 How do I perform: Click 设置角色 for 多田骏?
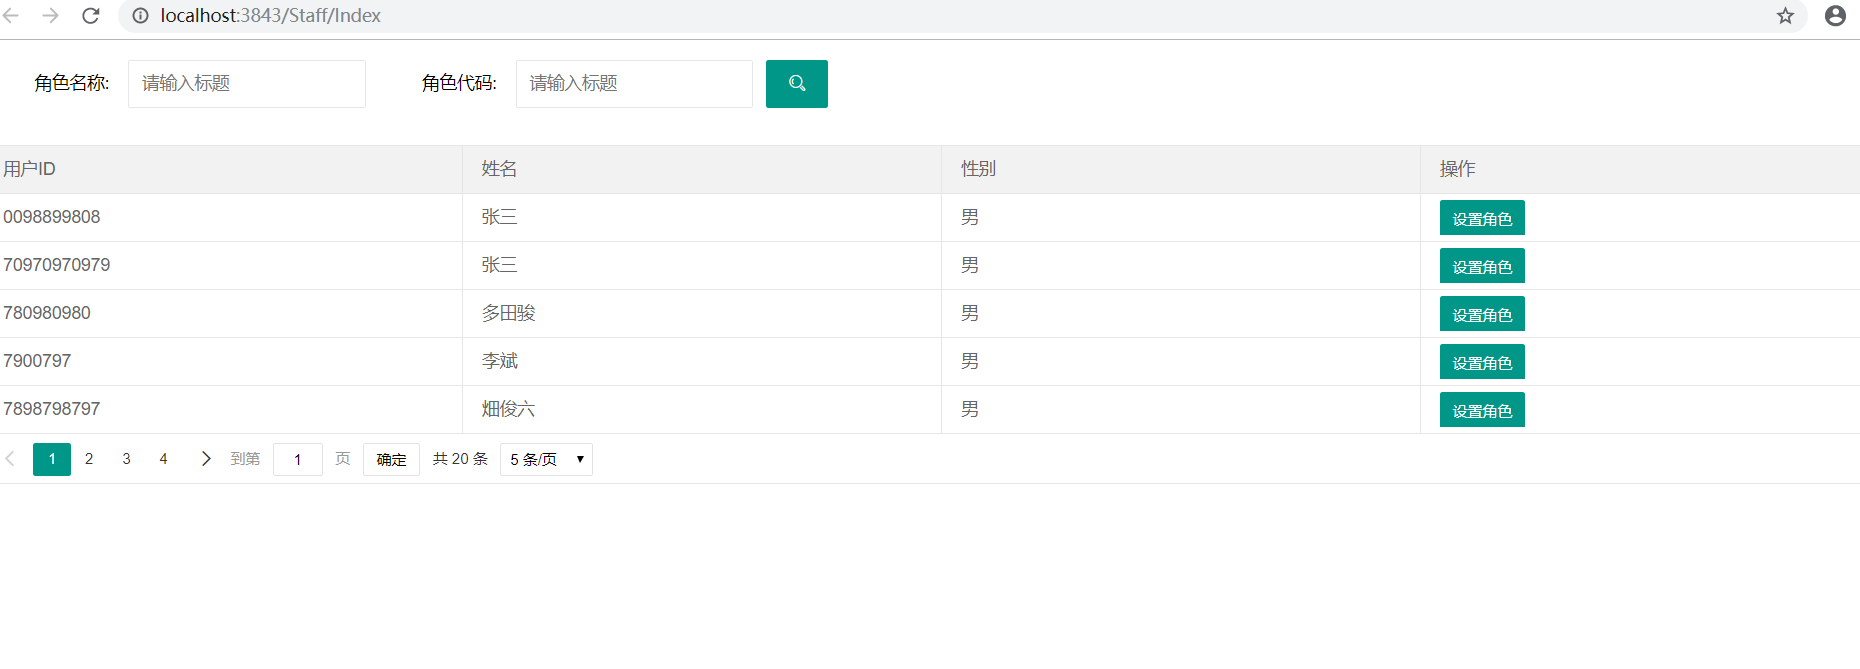(x=1481, y=314)
